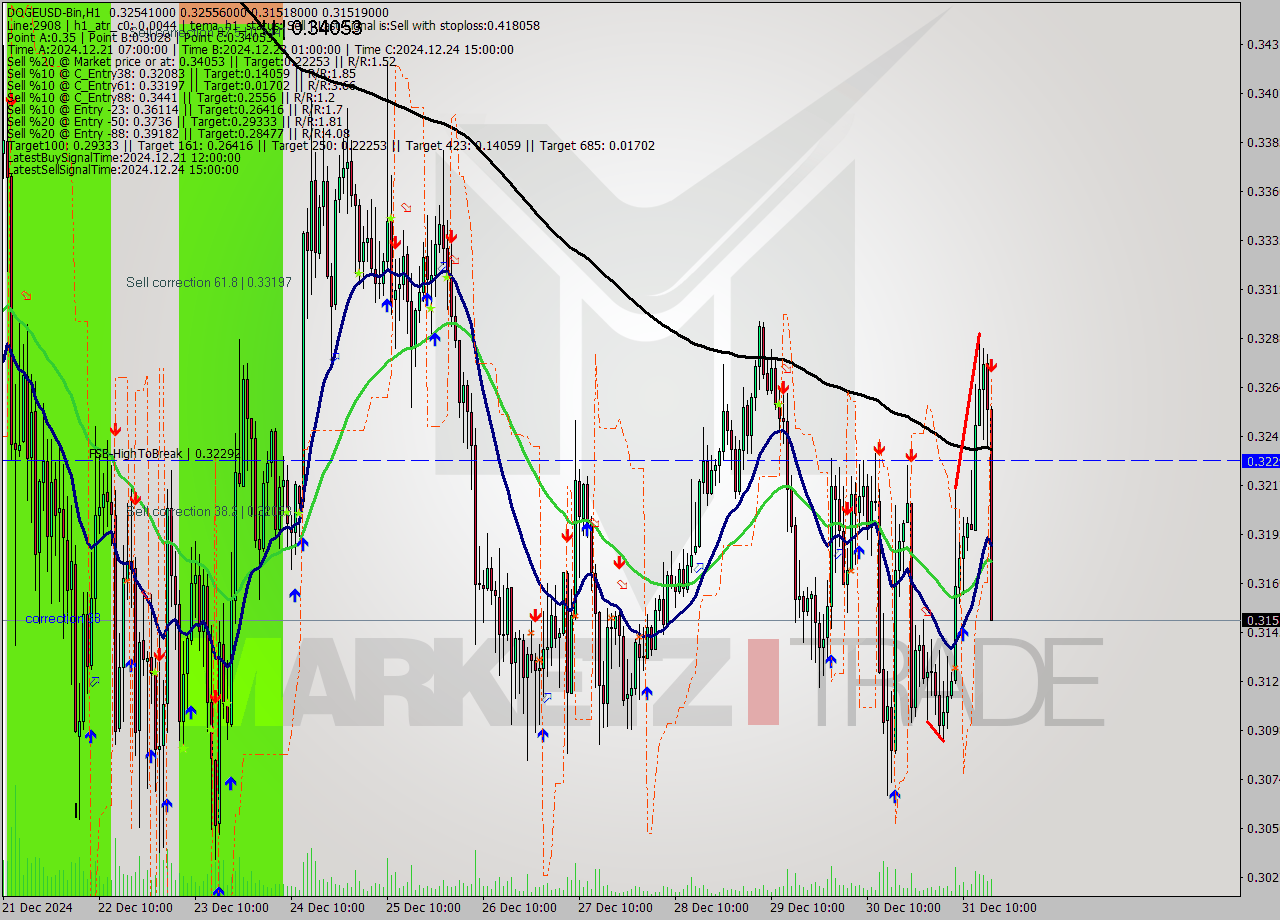This screenshot has width=1280, height=920.
Task: Click the 0.331 price axis label
Action: 1262,289
